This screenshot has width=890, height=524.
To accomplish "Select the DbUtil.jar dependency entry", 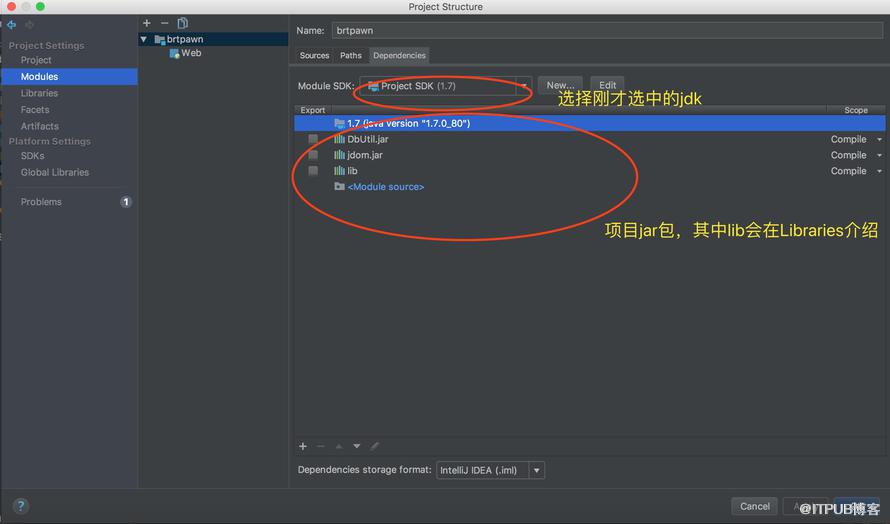I will click(x=368, y=139).
